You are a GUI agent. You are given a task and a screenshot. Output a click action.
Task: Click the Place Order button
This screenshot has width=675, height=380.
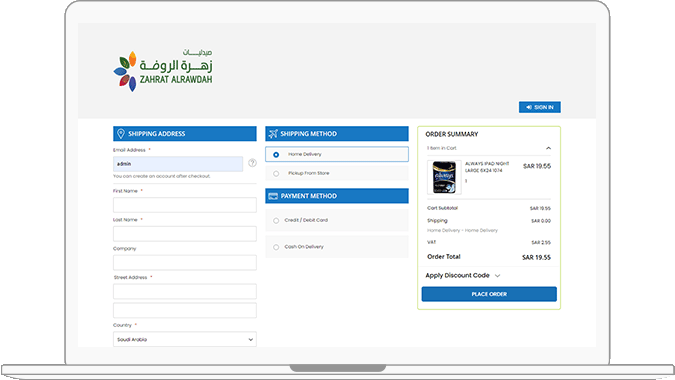pos(489,294)
